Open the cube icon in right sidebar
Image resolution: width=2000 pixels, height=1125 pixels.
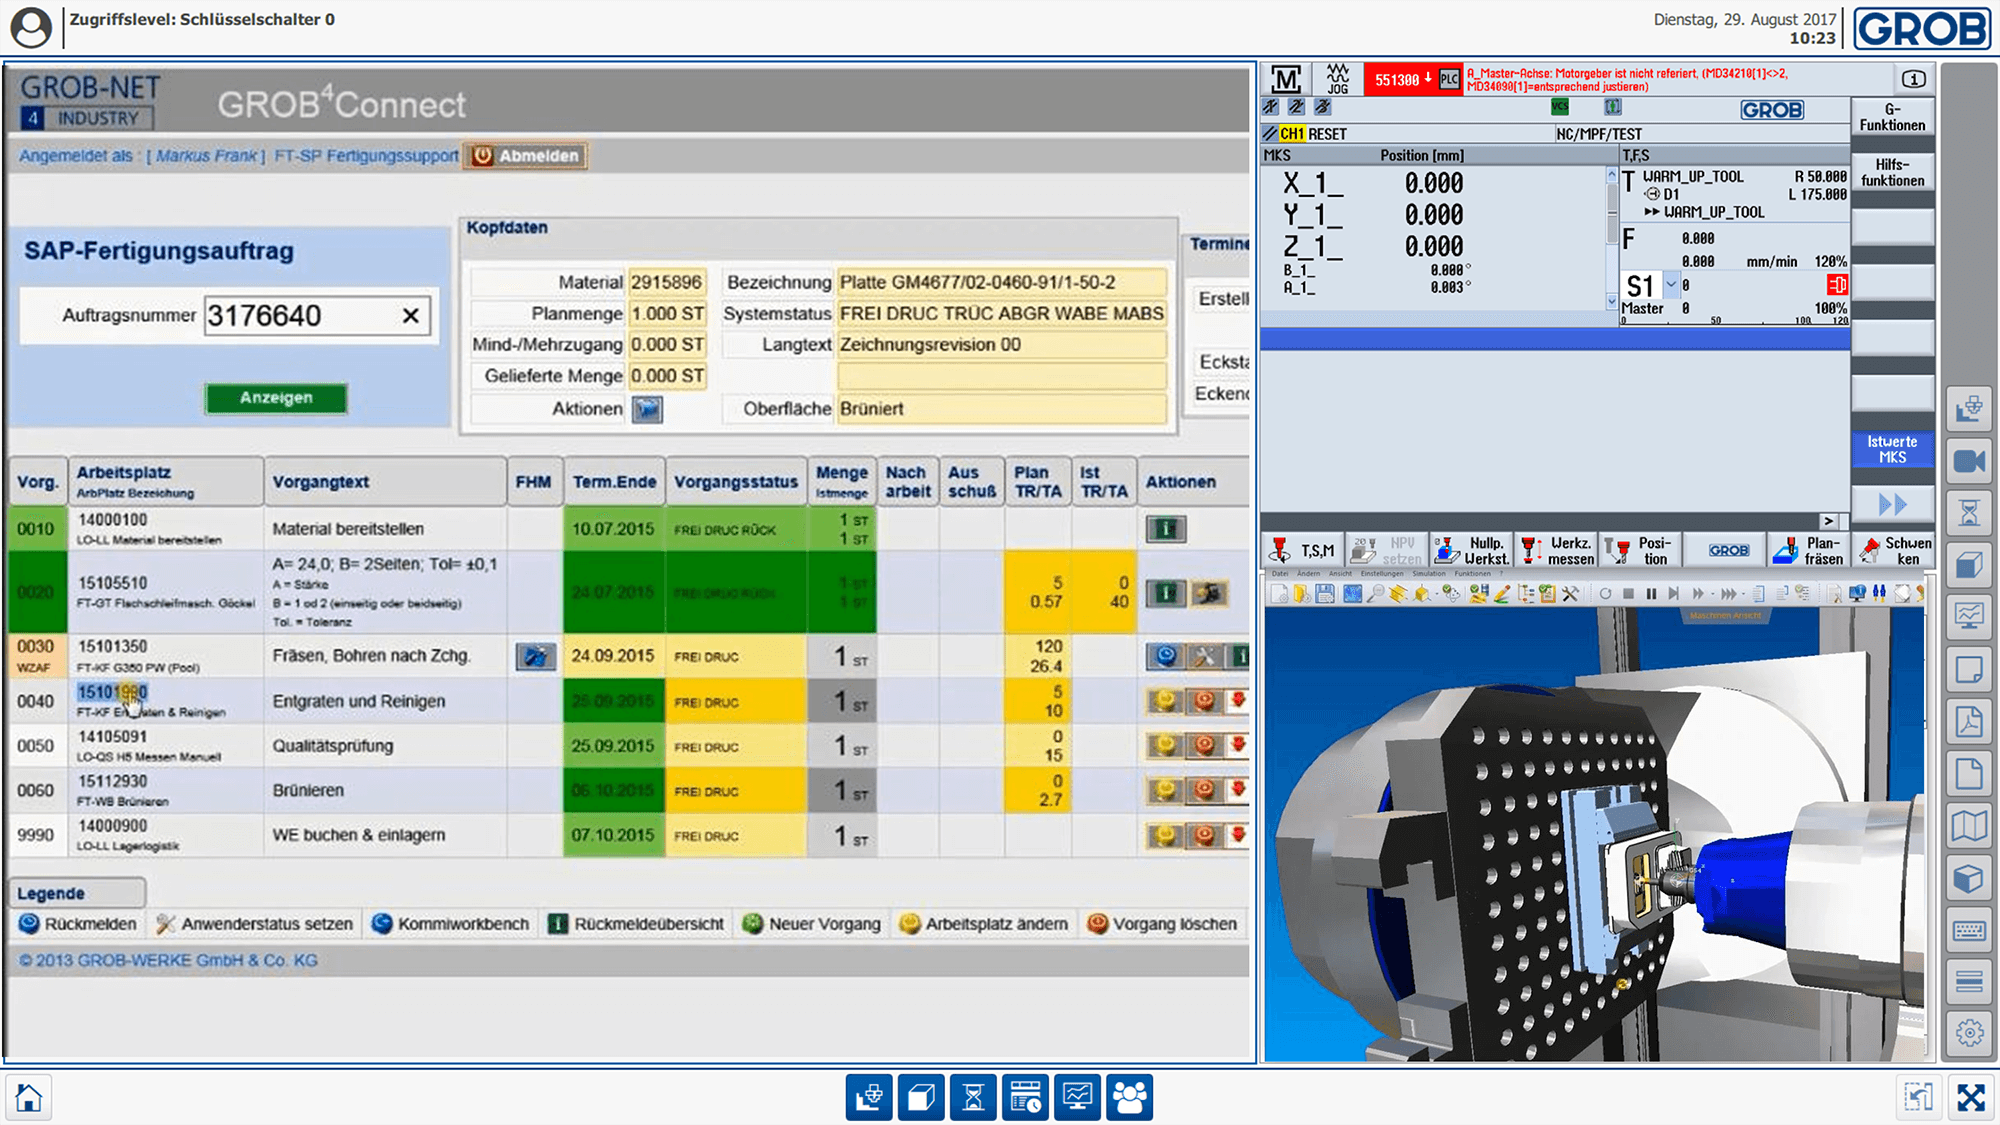1969,878
